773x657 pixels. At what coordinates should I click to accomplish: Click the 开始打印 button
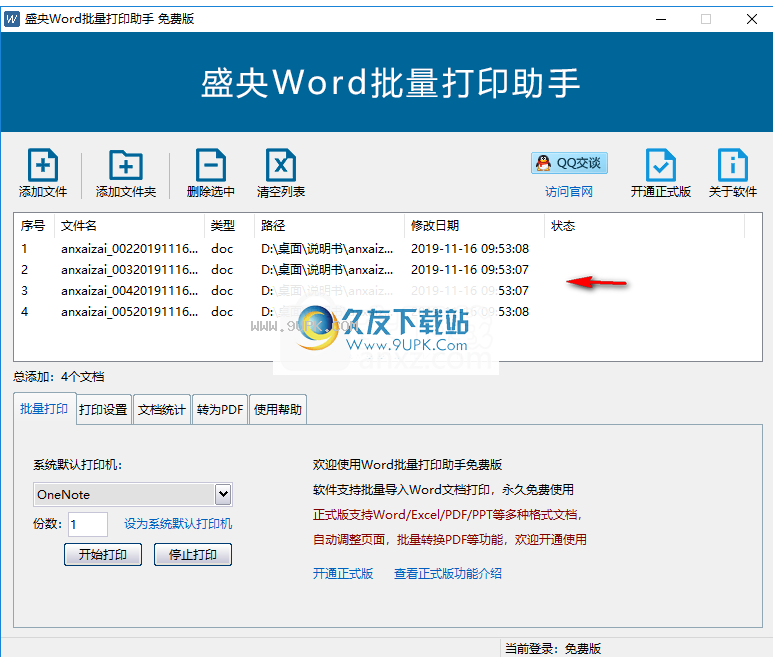(103, 555)
